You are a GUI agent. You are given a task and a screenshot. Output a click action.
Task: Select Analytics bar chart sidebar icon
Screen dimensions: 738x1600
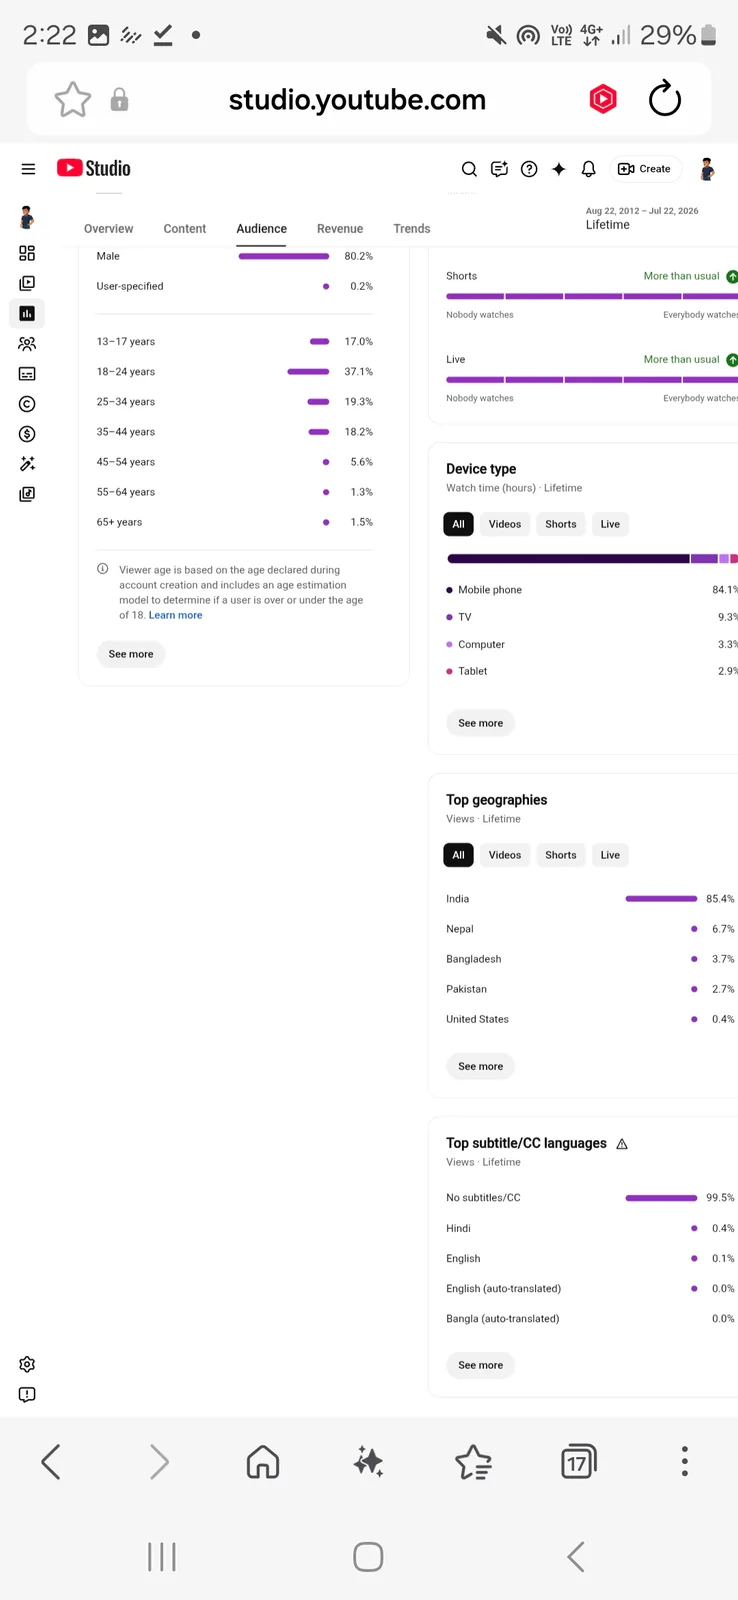27,313
